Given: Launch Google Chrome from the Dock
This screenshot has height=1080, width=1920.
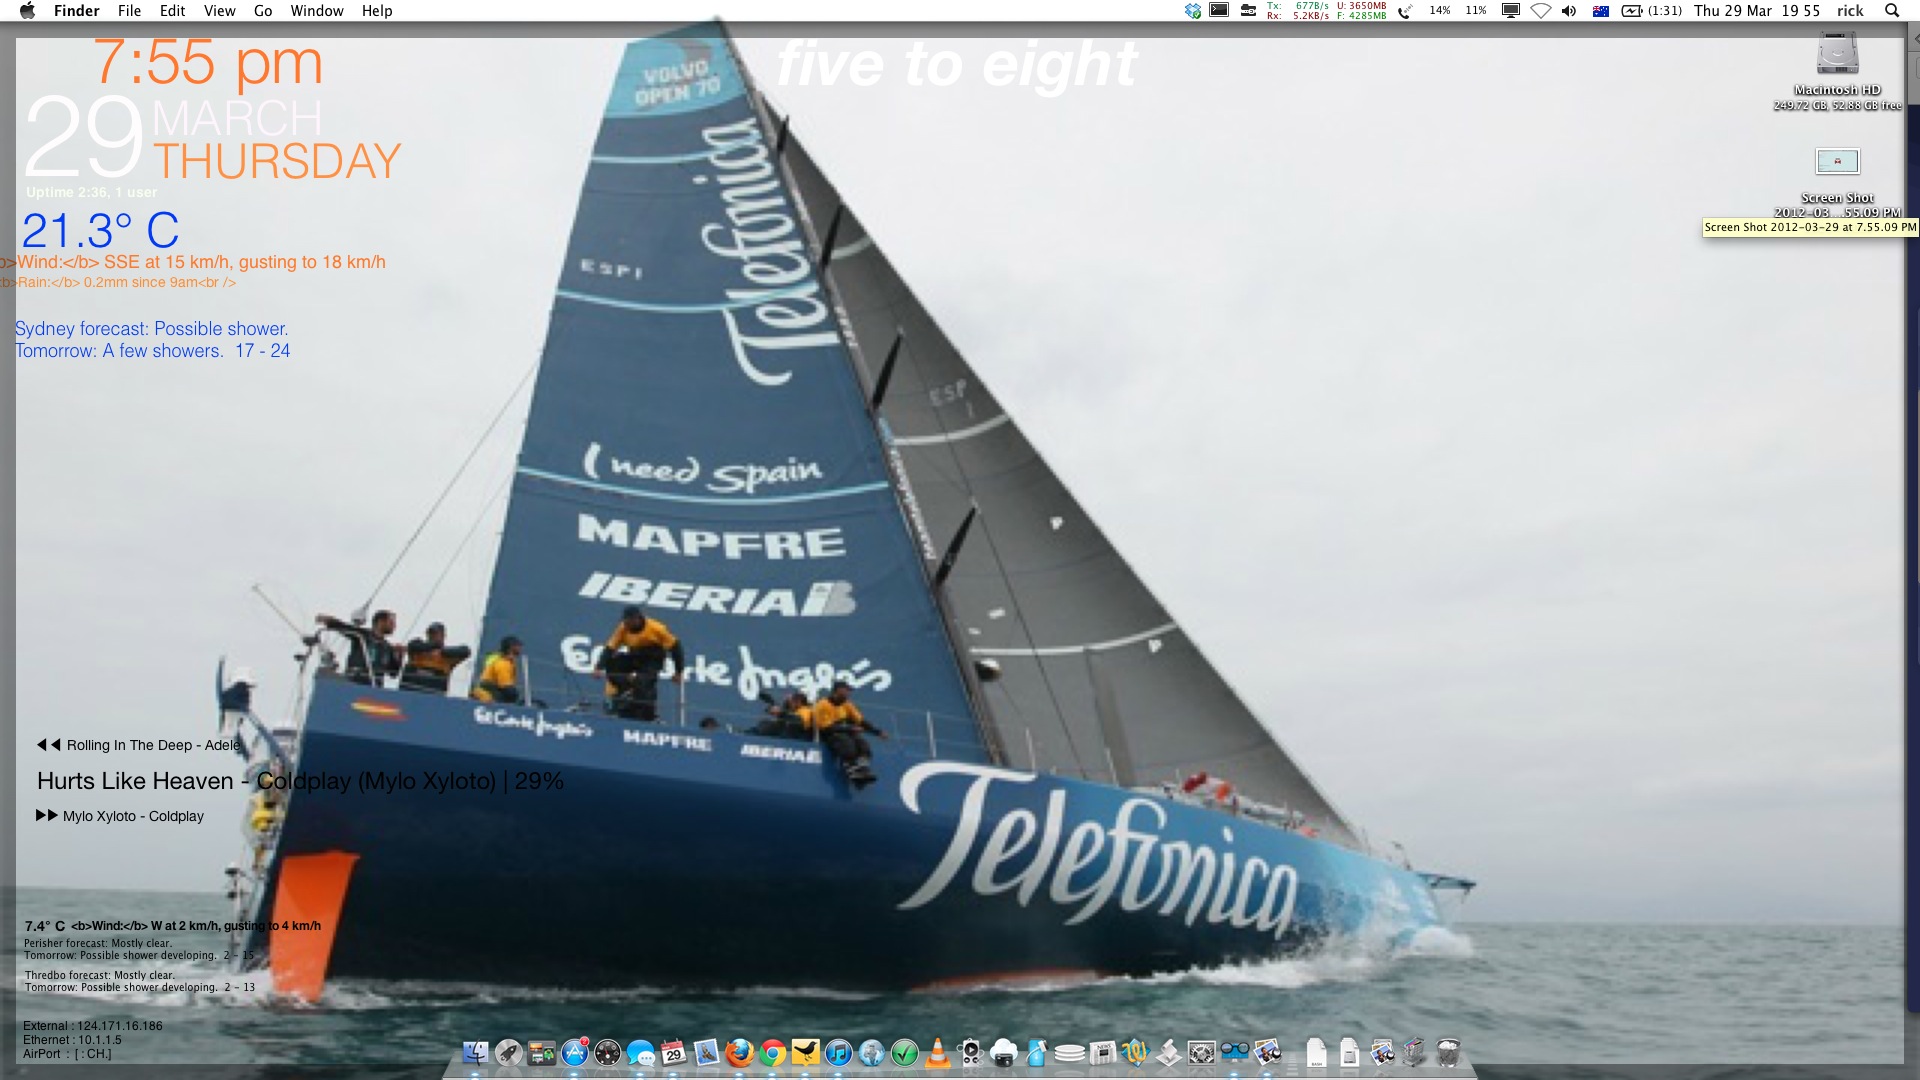Looking at the screenshot, I should [x=772, y=1052].
